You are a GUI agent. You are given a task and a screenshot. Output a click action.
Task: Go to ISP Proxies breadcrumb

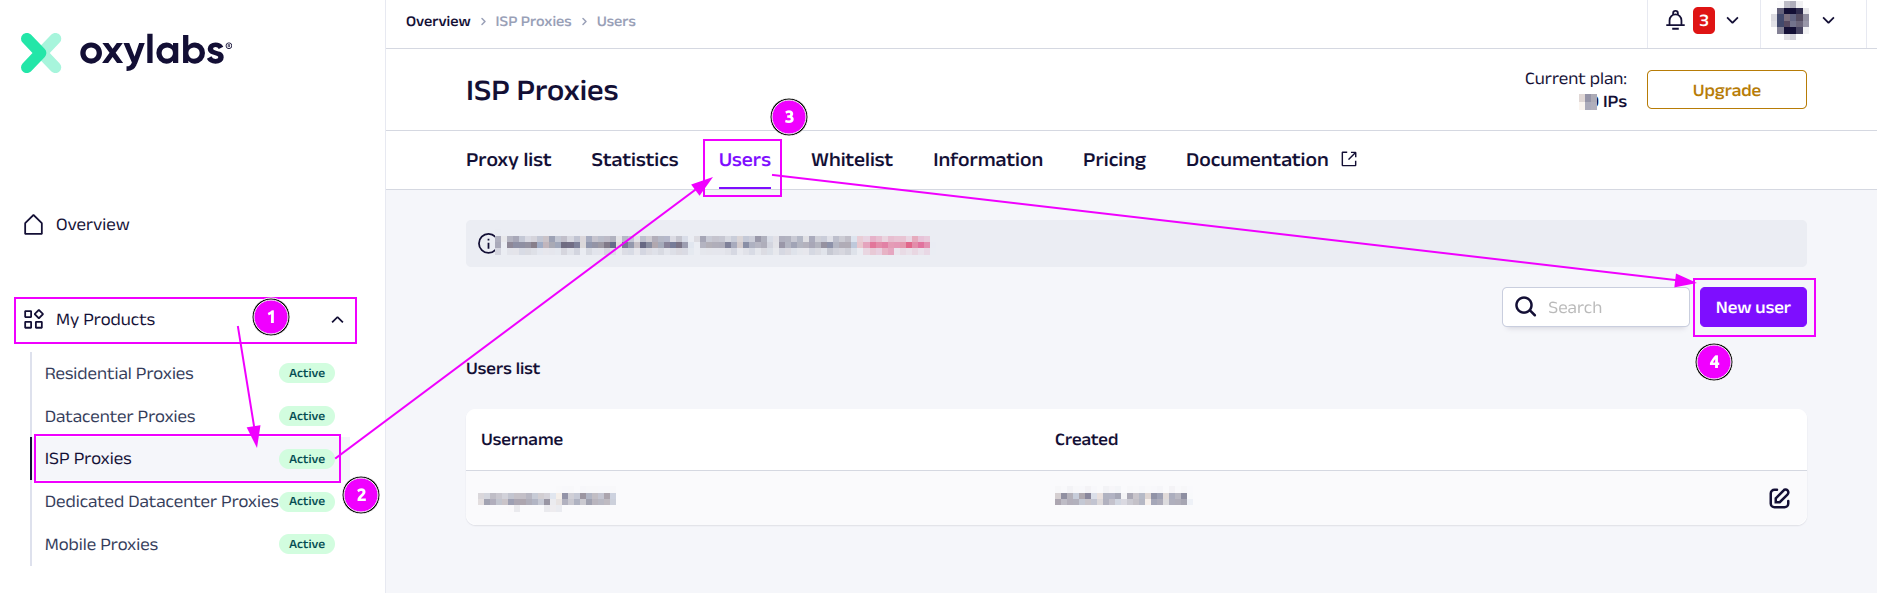(533, 21)
